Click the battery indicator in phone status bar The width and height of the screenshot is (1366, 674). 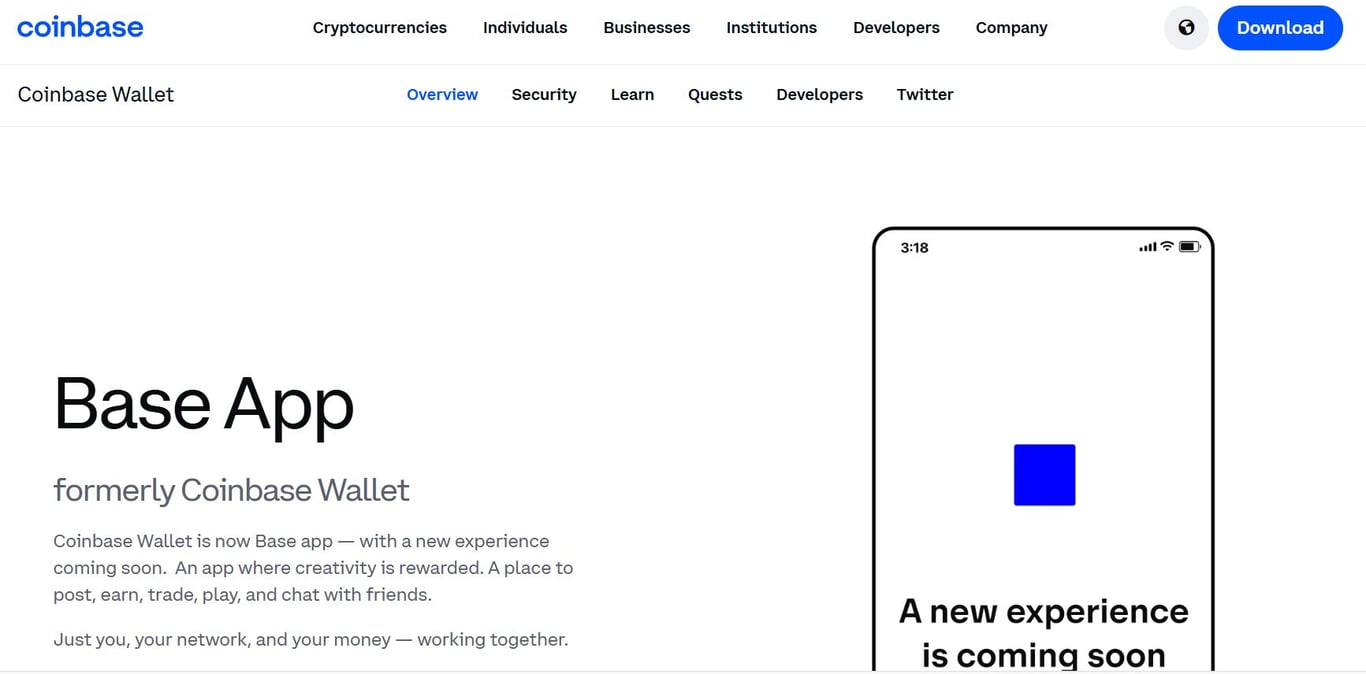(1189, 245)
